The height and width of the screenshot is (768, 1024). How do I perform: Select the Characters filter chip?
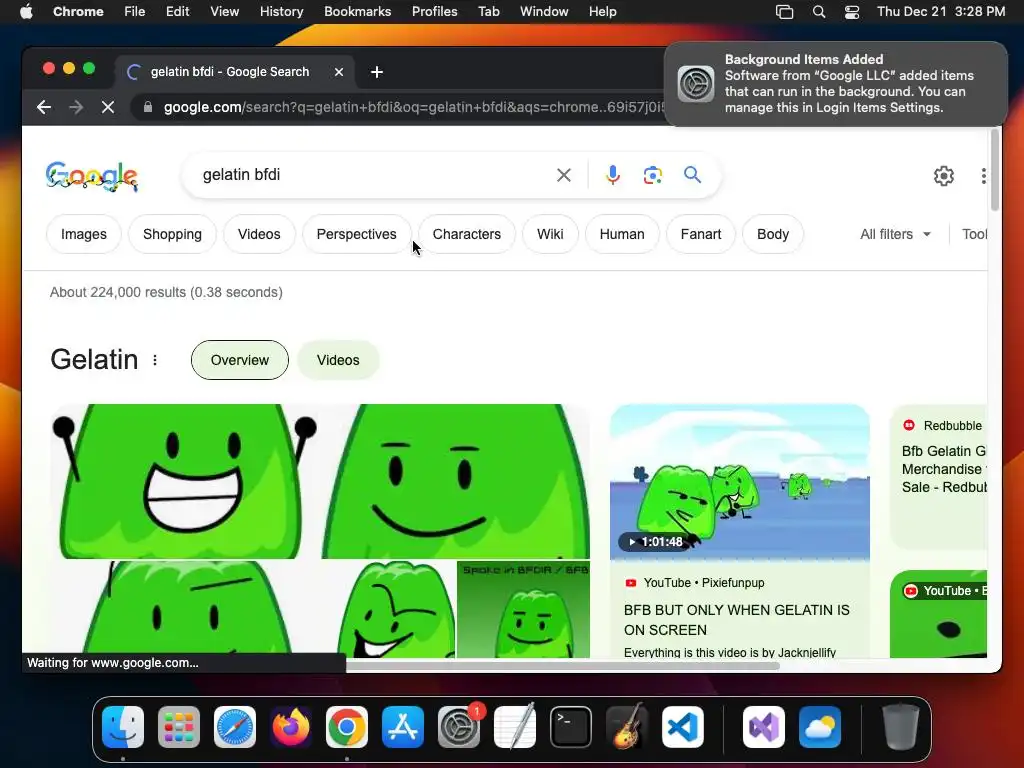[467, 234]
